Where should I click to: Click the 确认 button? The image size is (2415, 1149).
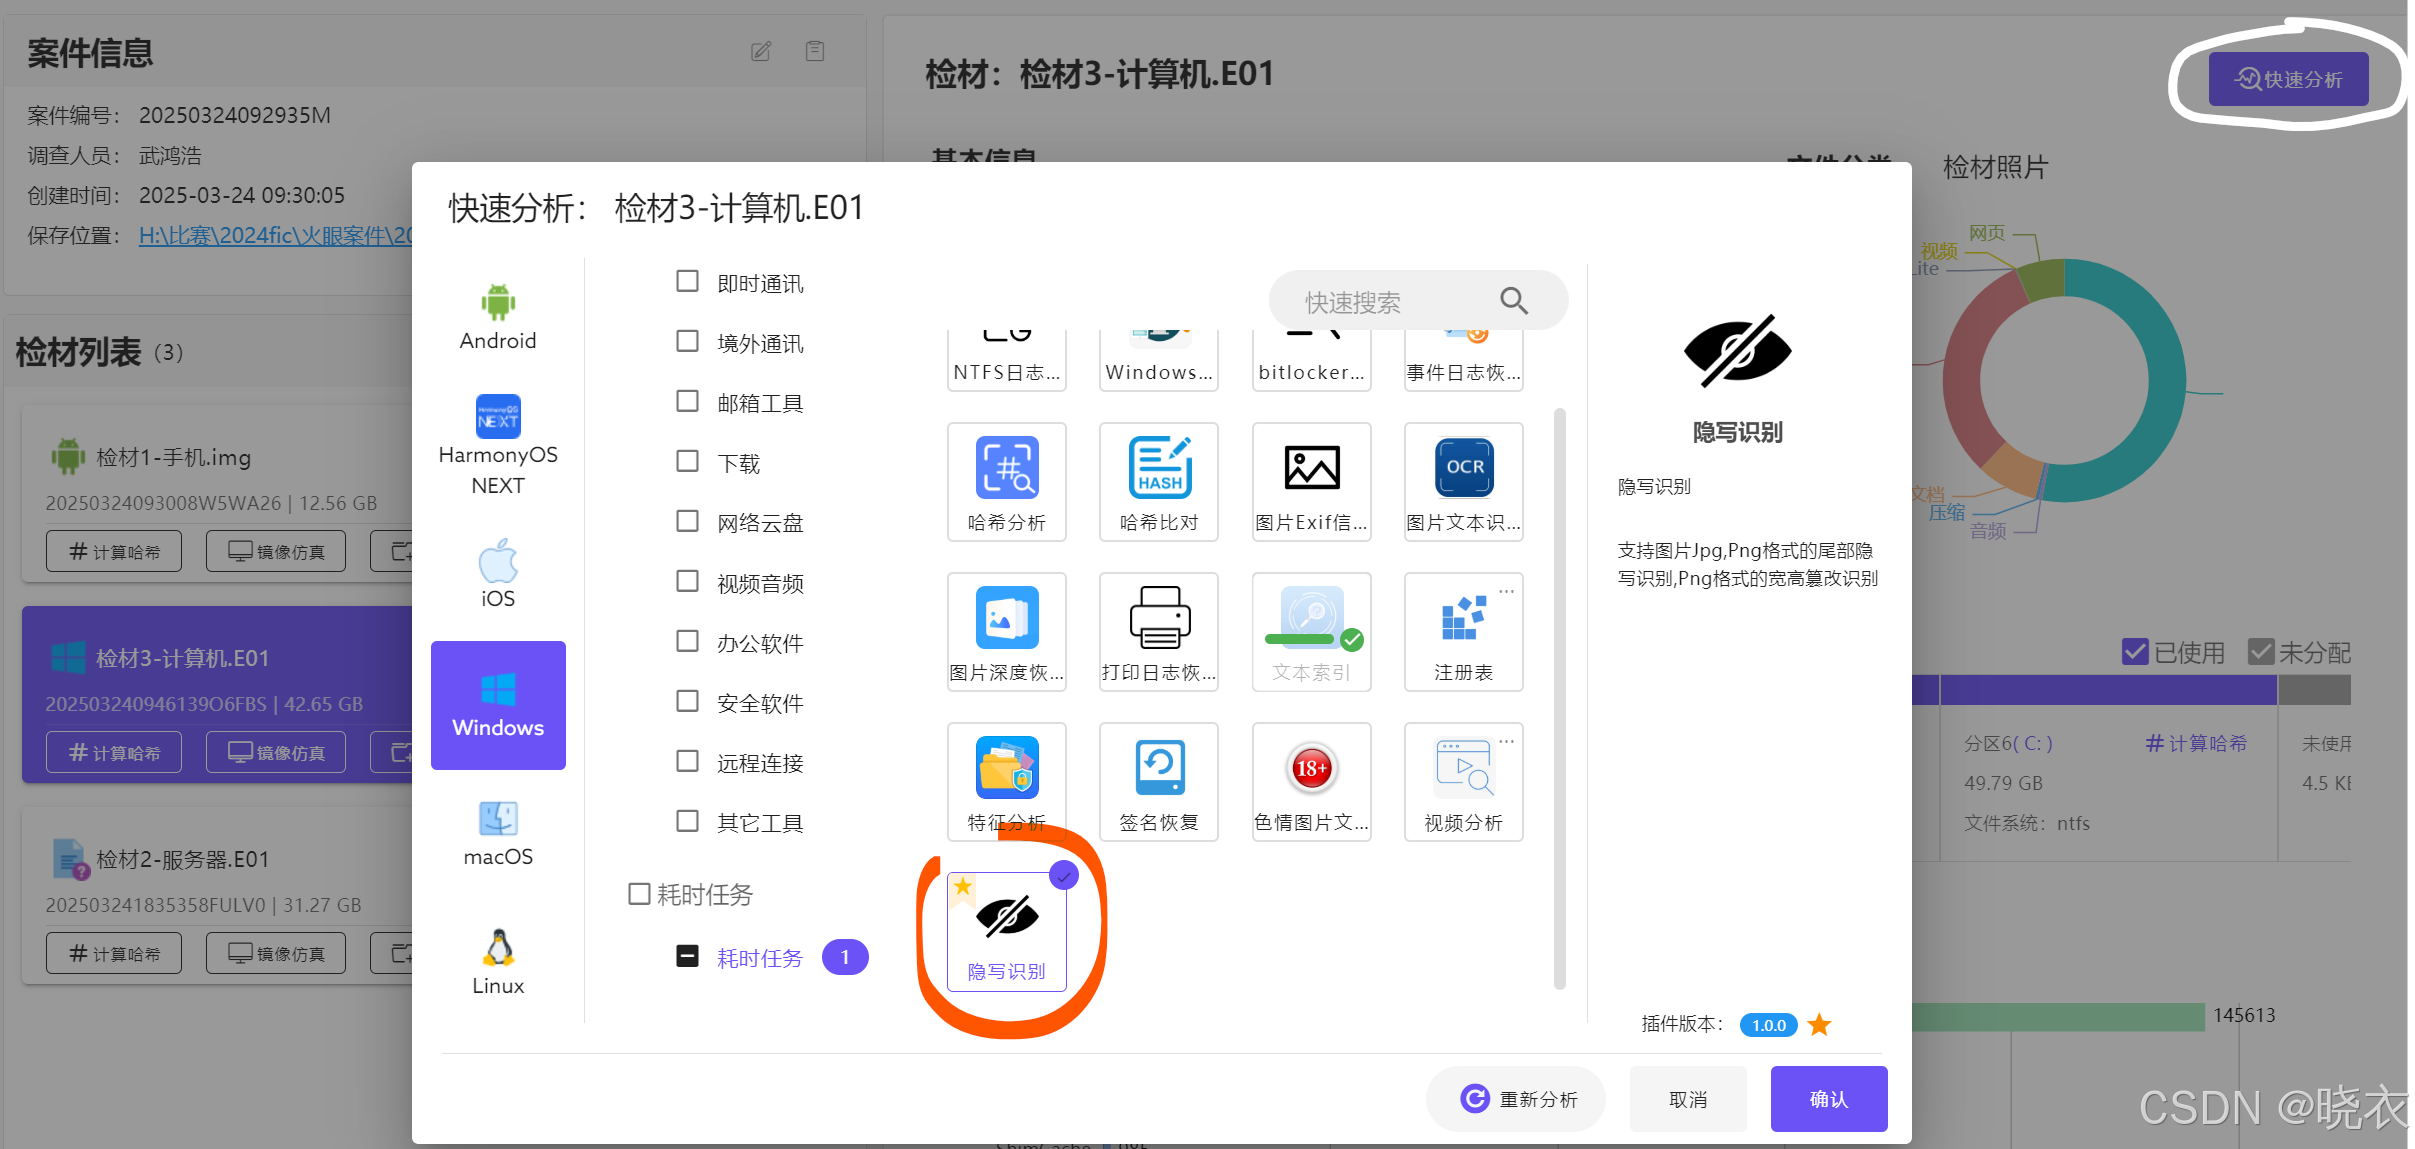(1828, 1099)
